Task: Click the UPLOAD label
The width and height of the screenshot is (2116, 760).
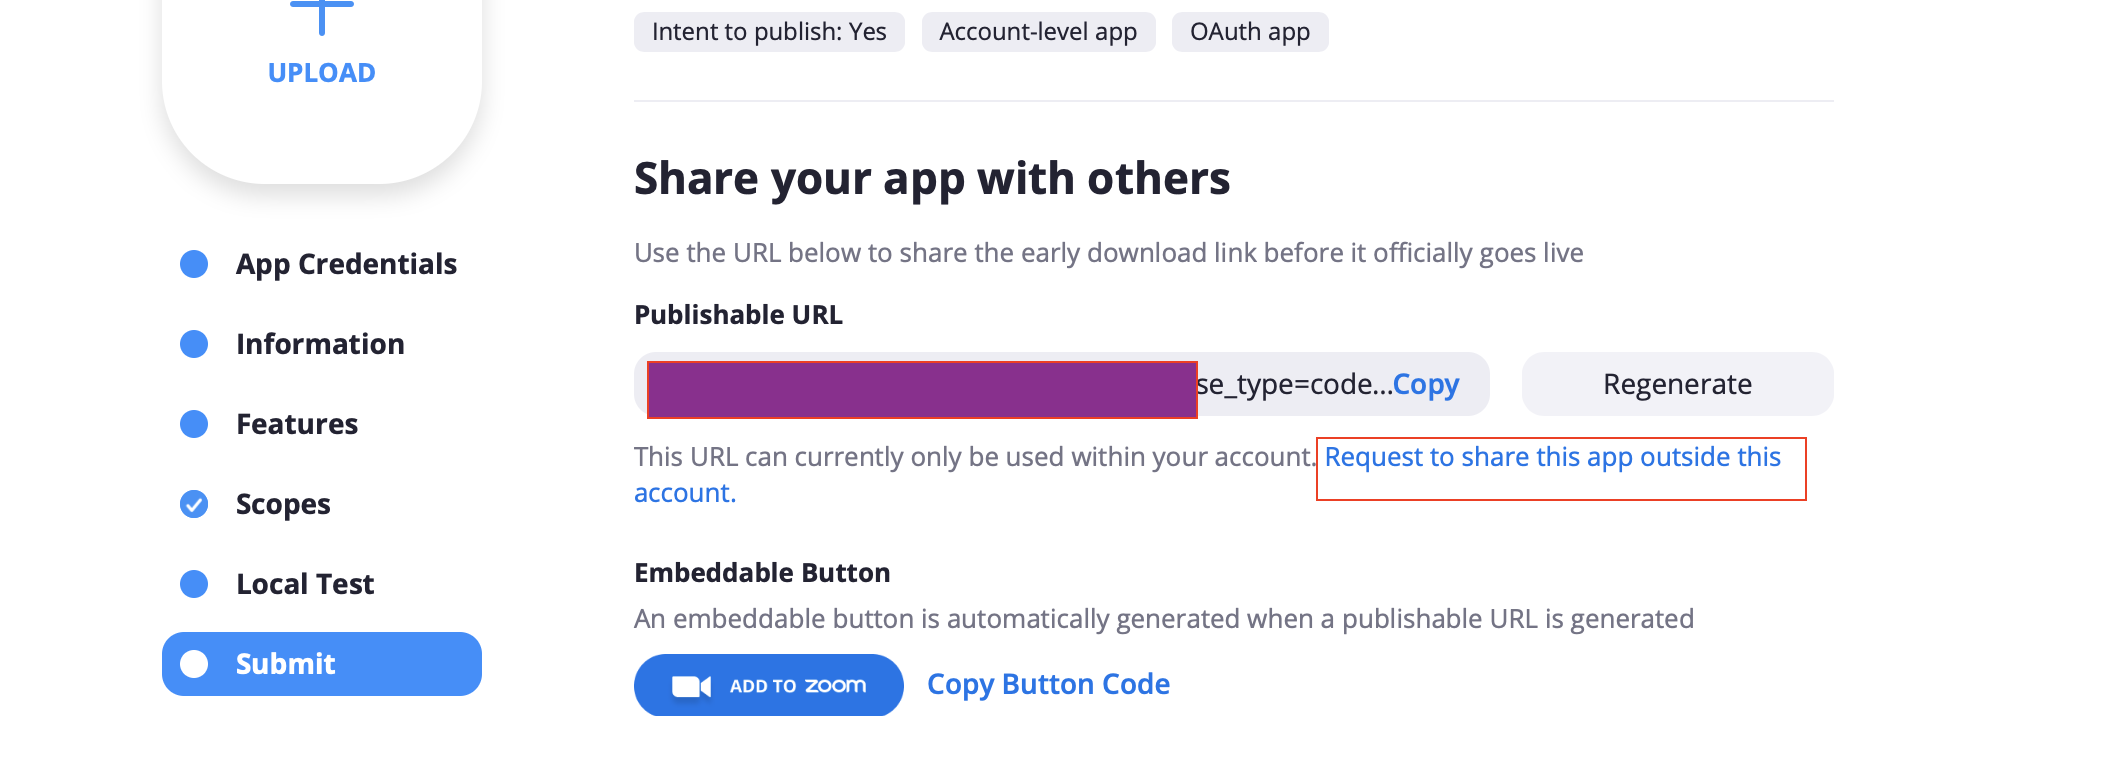Action: click(x=321, y=73)
